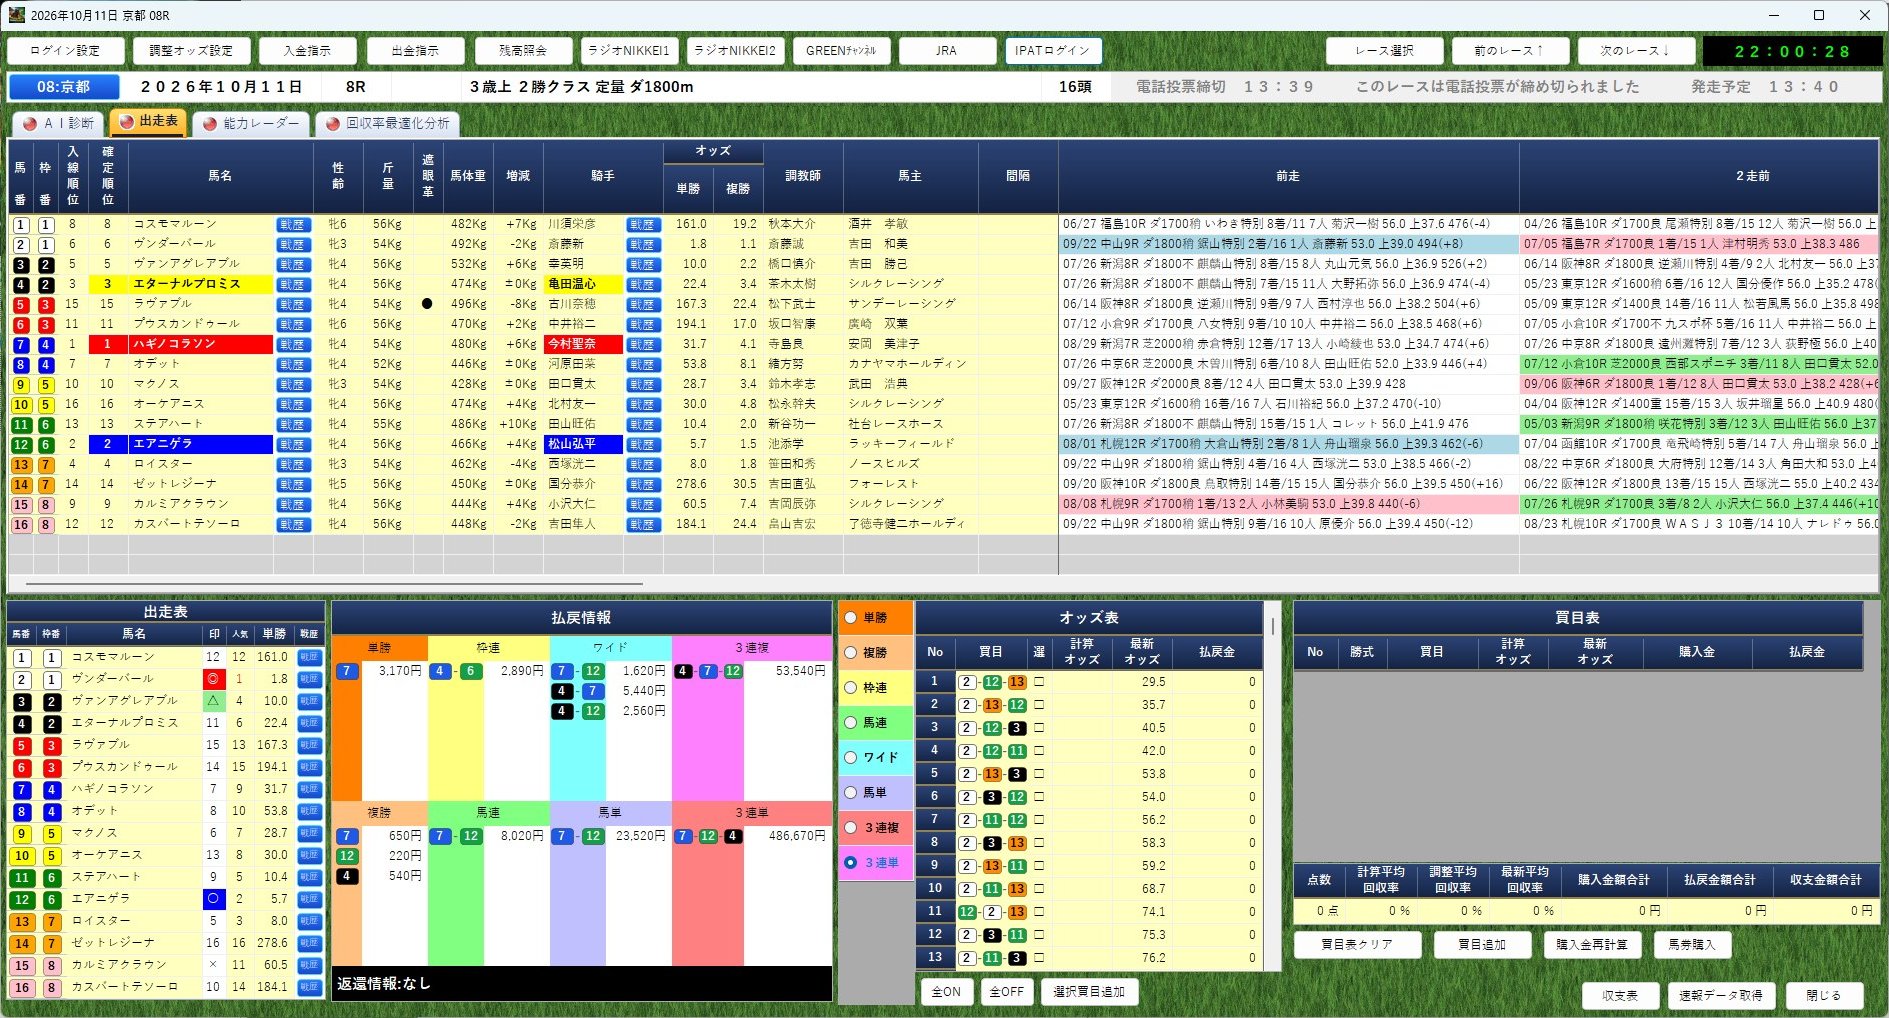Click the app icon in the title bar

[16, 15]
